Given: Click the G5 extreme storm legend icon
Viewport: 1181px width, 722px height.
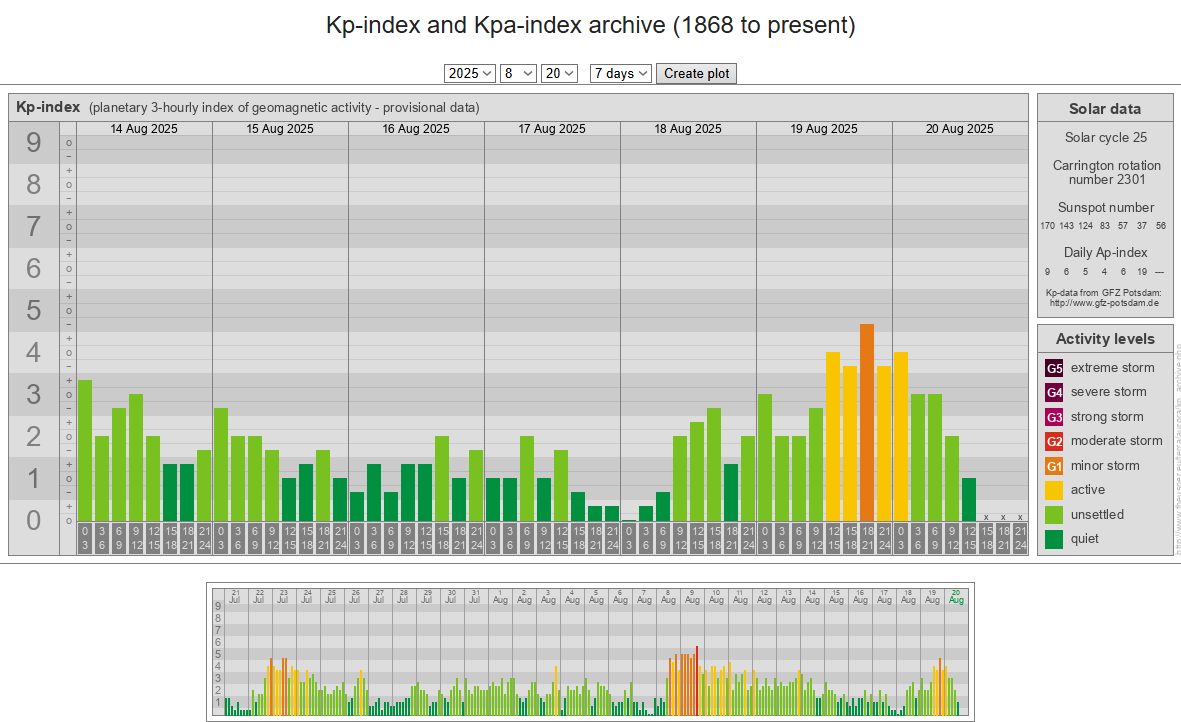Looking at the screenshot, I should coord(1054,368).
